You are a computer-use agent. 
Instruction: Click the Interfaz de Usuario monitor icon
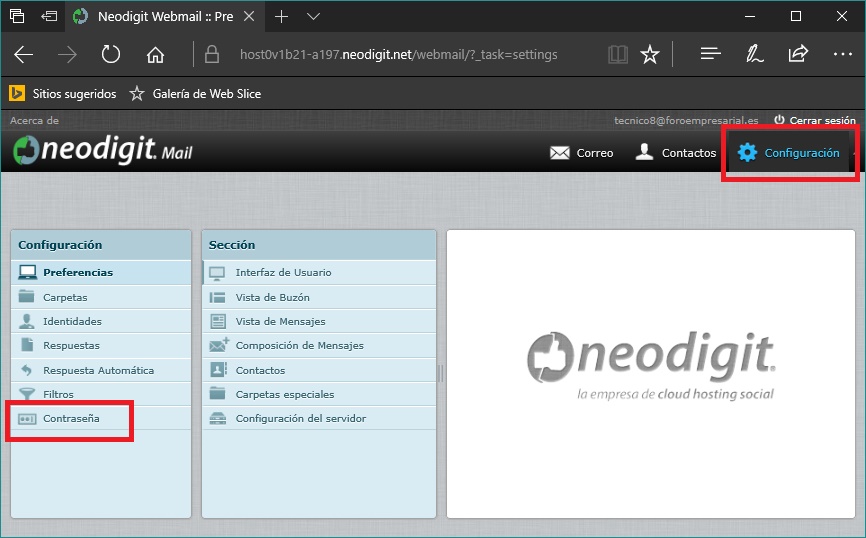(217, 273)
